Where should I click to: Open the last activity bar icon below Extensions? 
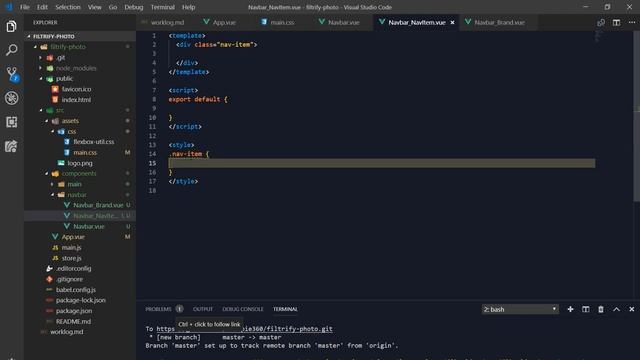(11, 146)
